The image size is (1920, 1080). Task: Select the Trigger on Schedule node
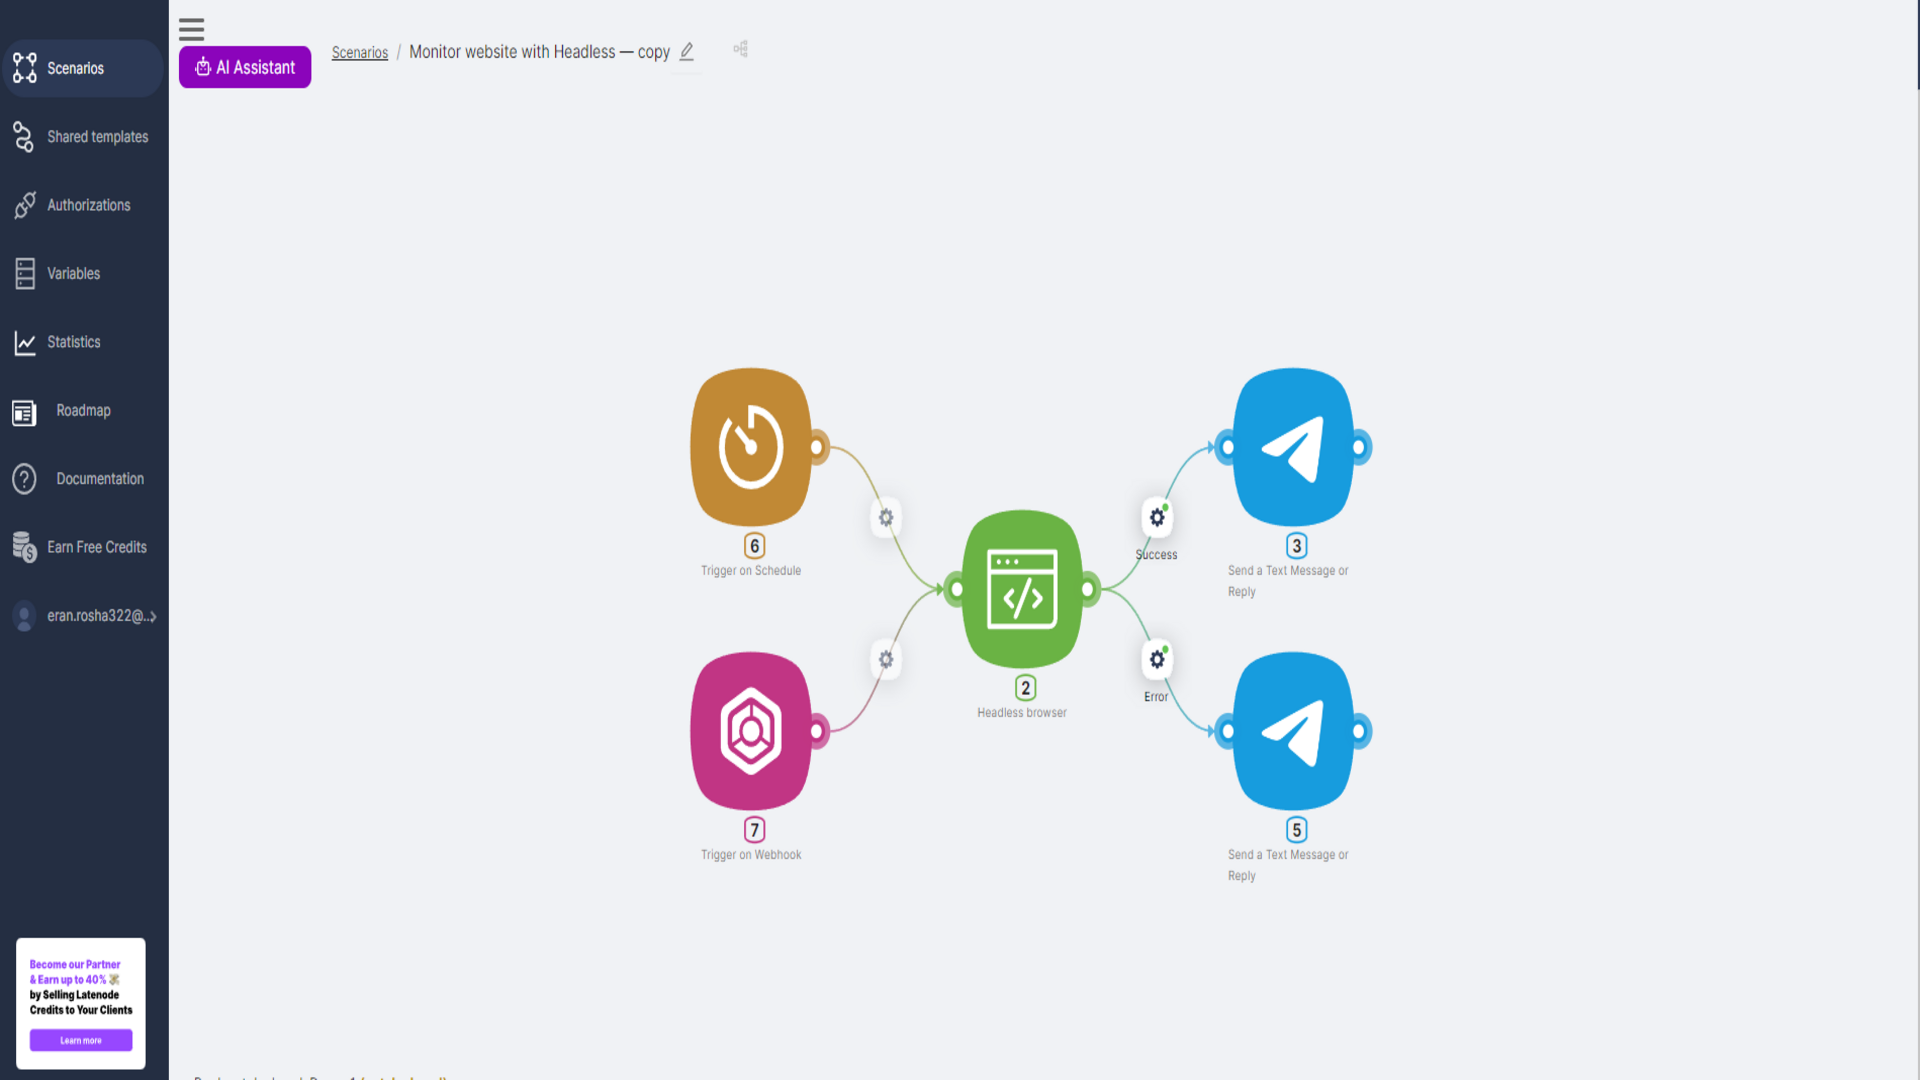[751, 447]
